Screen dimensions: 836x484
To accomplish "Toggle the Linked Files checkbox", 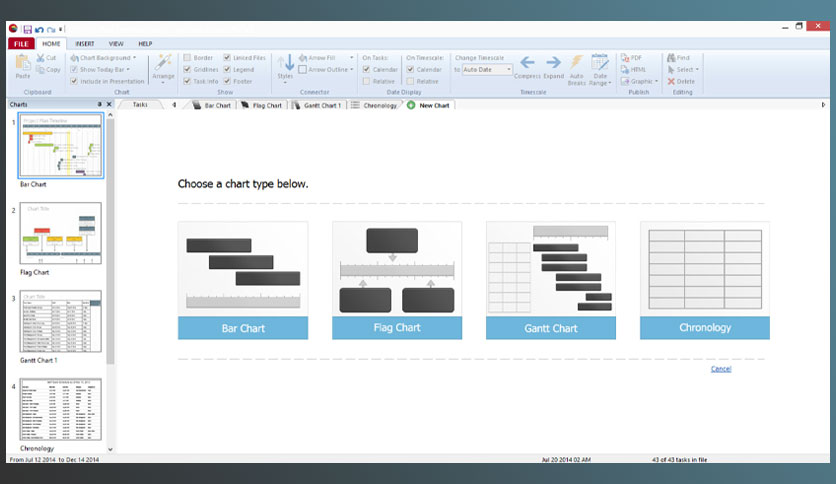I will (x=227, y=58).
